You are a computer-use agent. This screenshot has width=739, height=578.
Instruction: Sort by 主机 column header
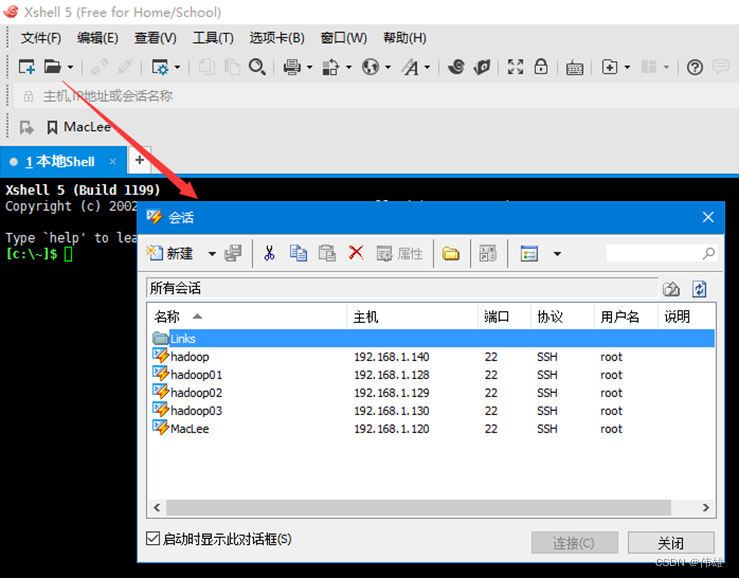pos(412,316)
